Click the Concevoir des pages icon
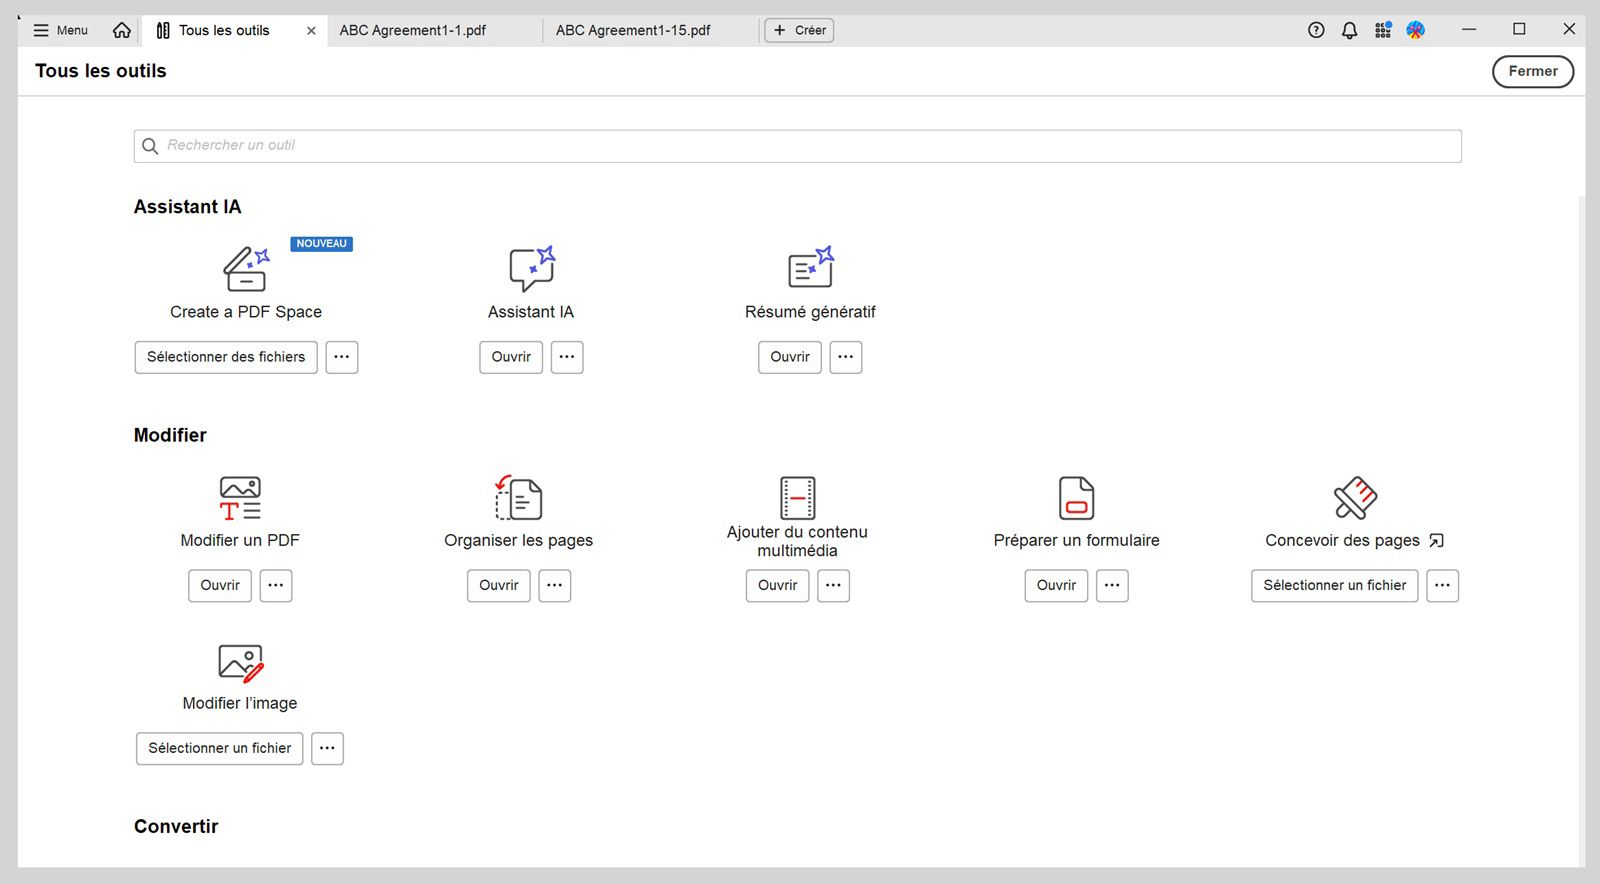 1355,497
